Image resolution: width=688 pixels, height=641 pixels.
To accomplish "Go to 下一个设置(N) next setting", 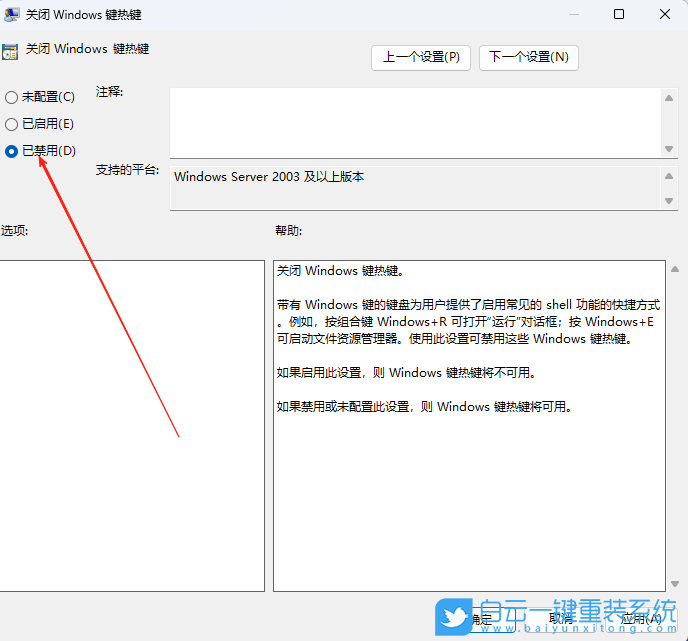I will pyautogui.click(x=529, y=57).
